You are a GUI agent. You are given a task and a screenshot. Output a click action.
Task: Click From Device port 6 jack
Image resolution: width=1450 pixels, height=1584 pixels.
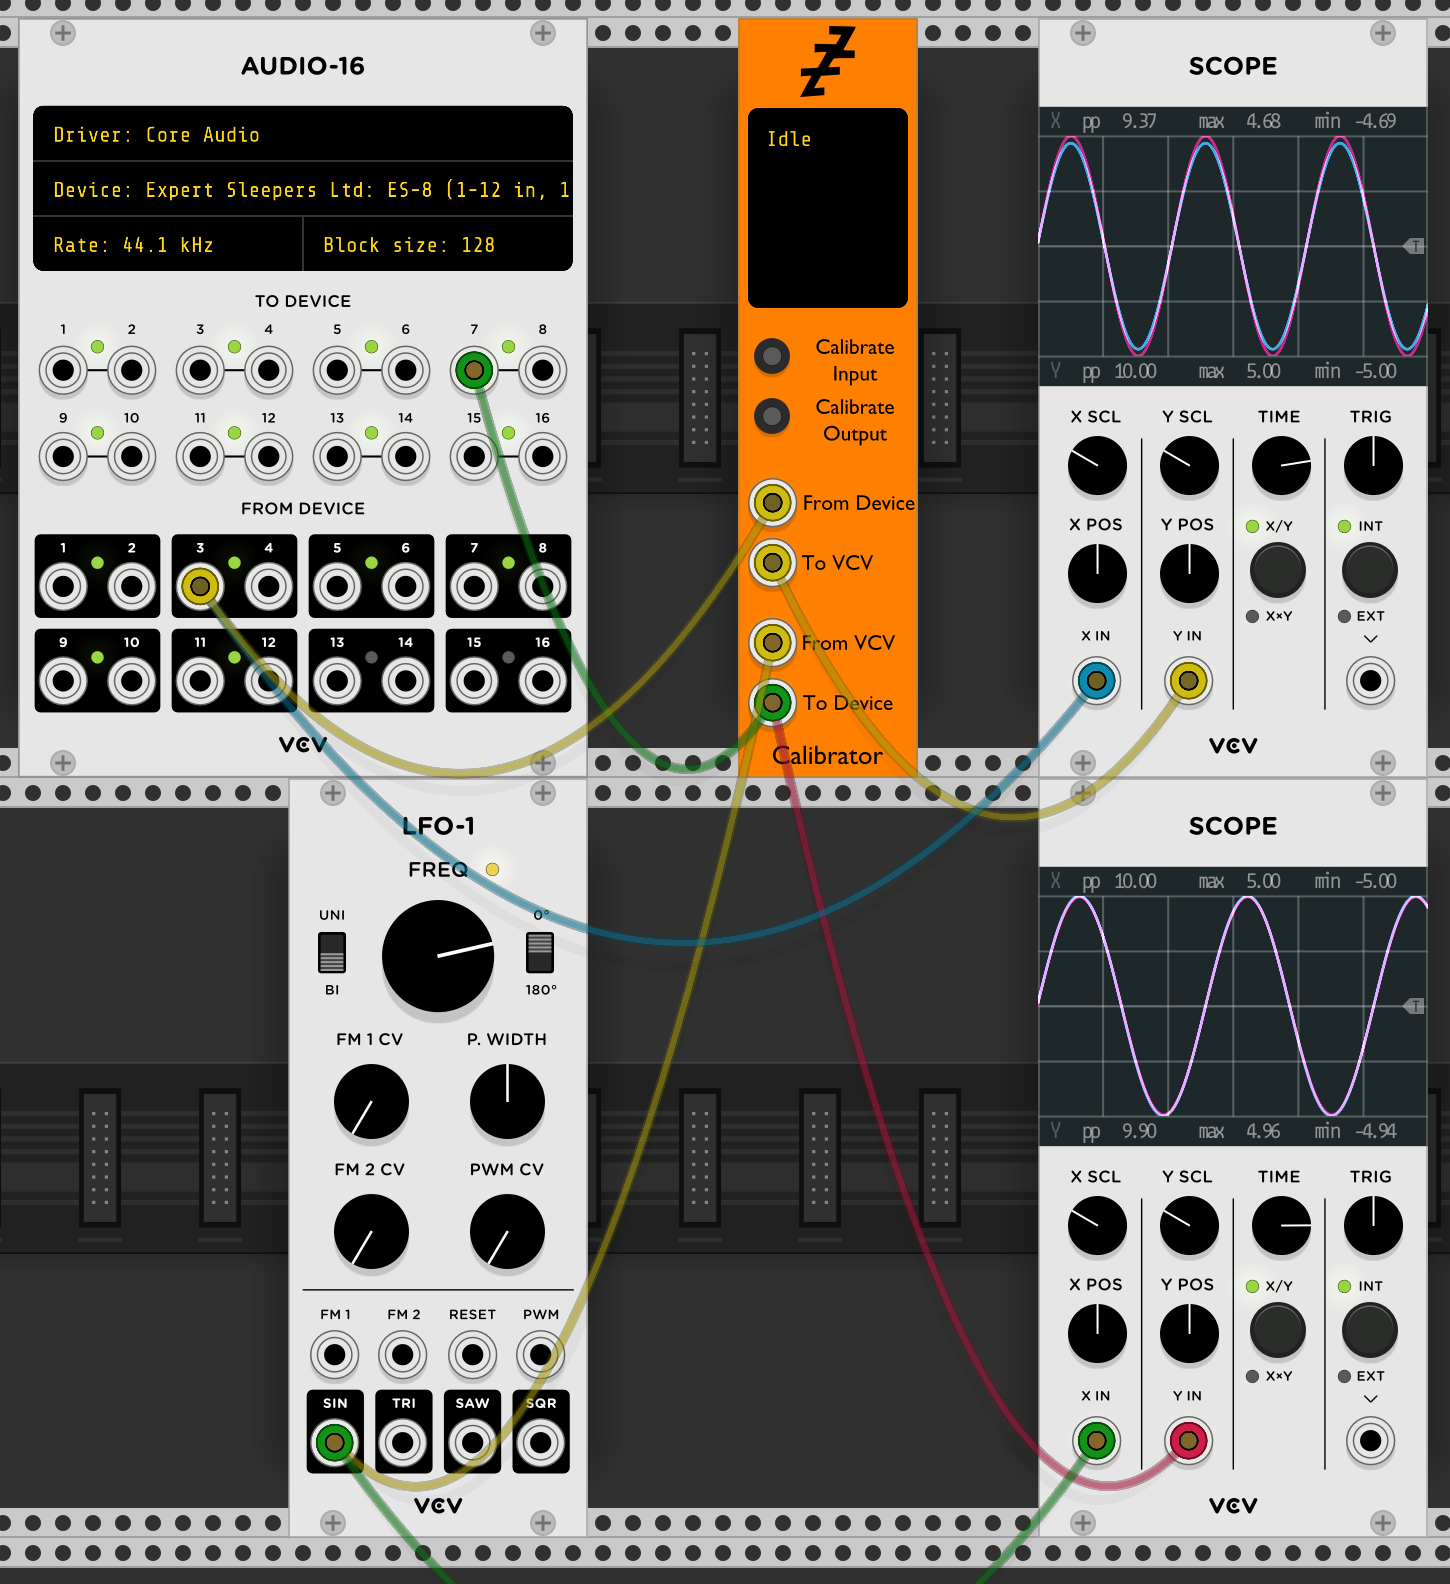click(x=406, y=587)
